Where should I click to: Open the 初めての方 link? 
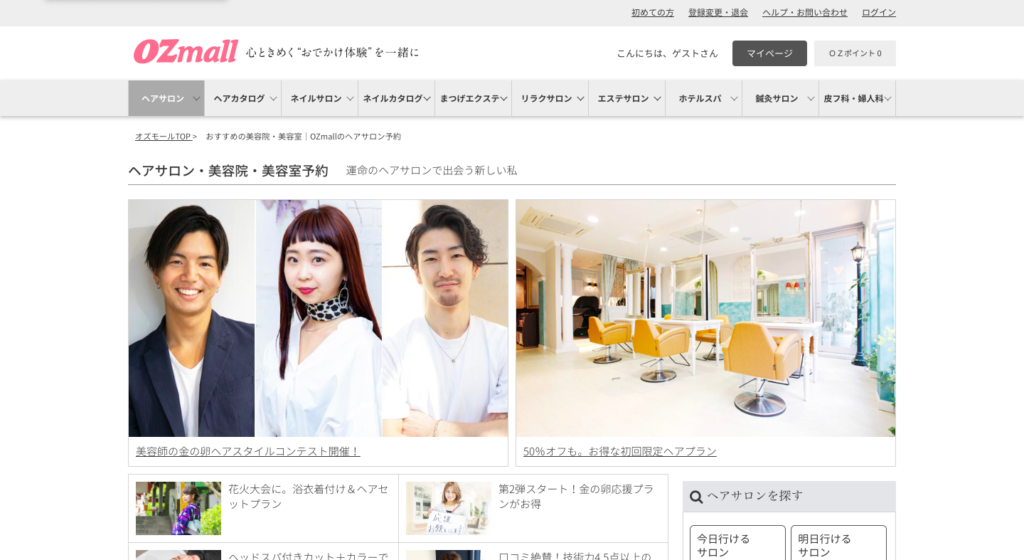[652, 12]
